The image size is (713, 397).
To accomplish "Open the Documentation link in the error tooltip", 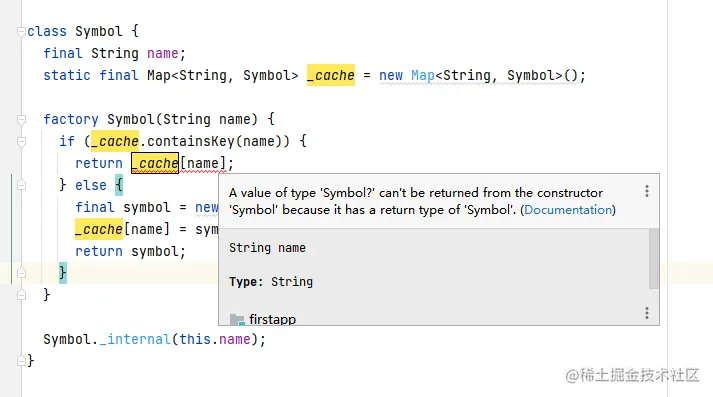I will pyautogui.click(x=568, y=210).
